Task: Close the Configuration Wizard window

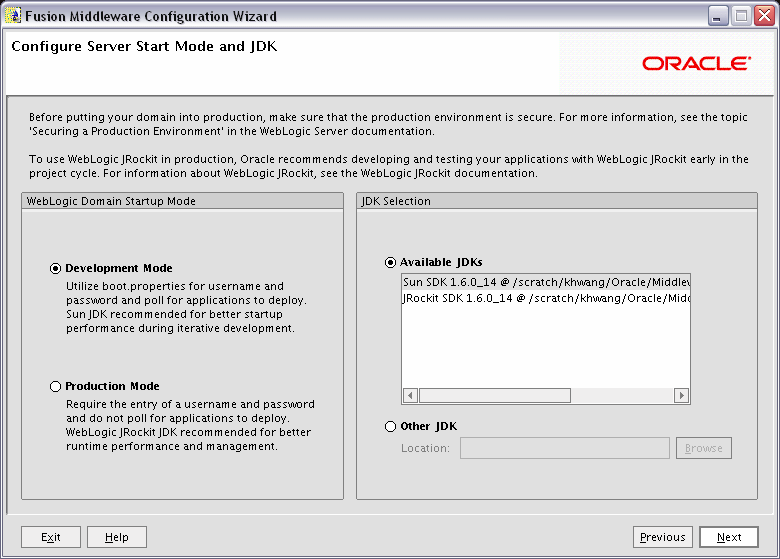Action: (765, 16)
